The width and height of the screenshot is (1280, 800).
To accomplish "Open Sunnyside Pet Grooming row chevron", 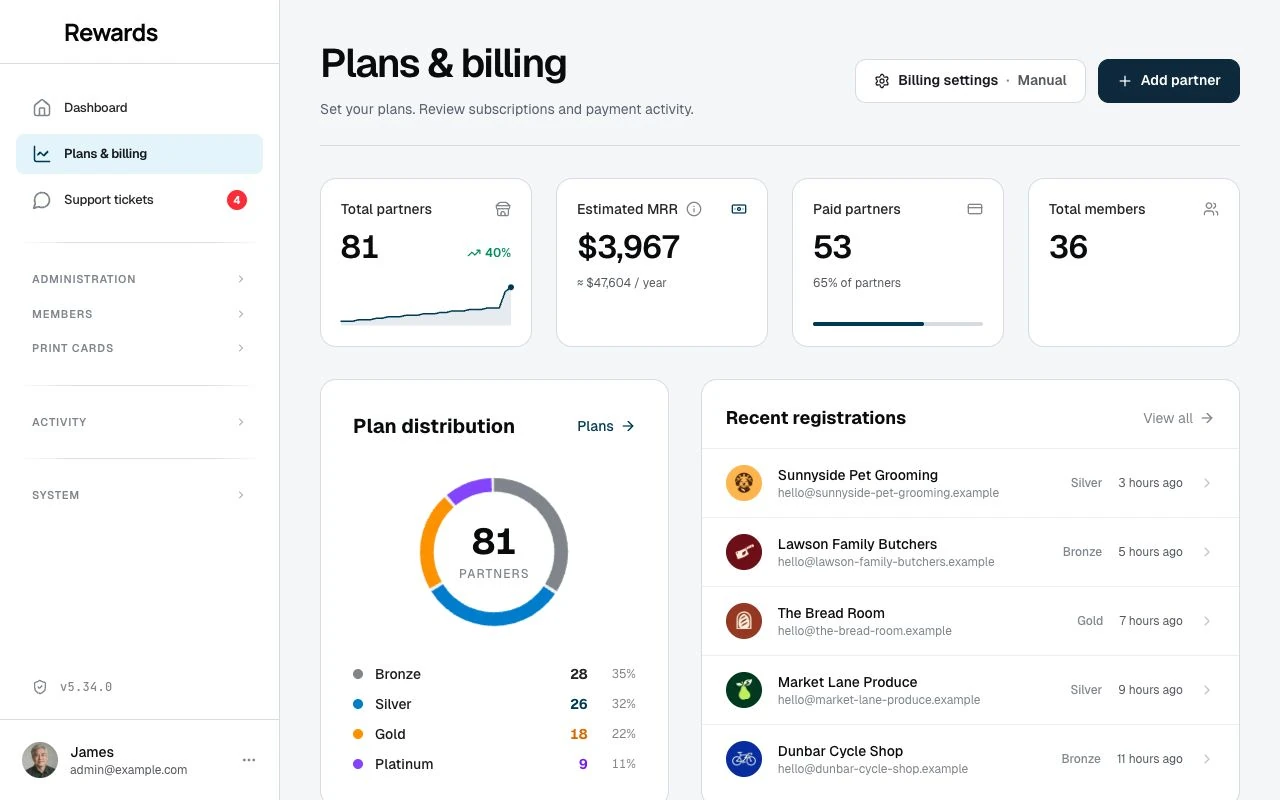I will pyautogui.click(x=1207, y=483).
